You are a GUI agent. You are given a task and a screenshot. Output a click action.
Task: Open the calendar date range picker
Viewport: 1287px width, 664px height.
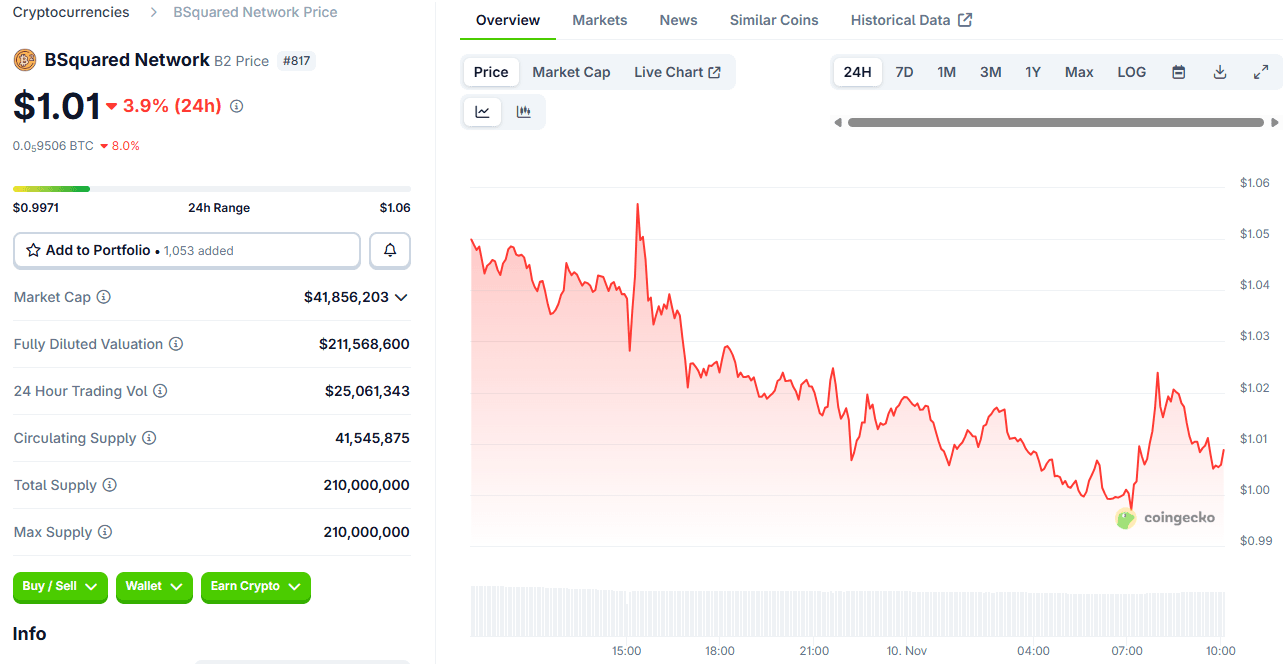1178,72
